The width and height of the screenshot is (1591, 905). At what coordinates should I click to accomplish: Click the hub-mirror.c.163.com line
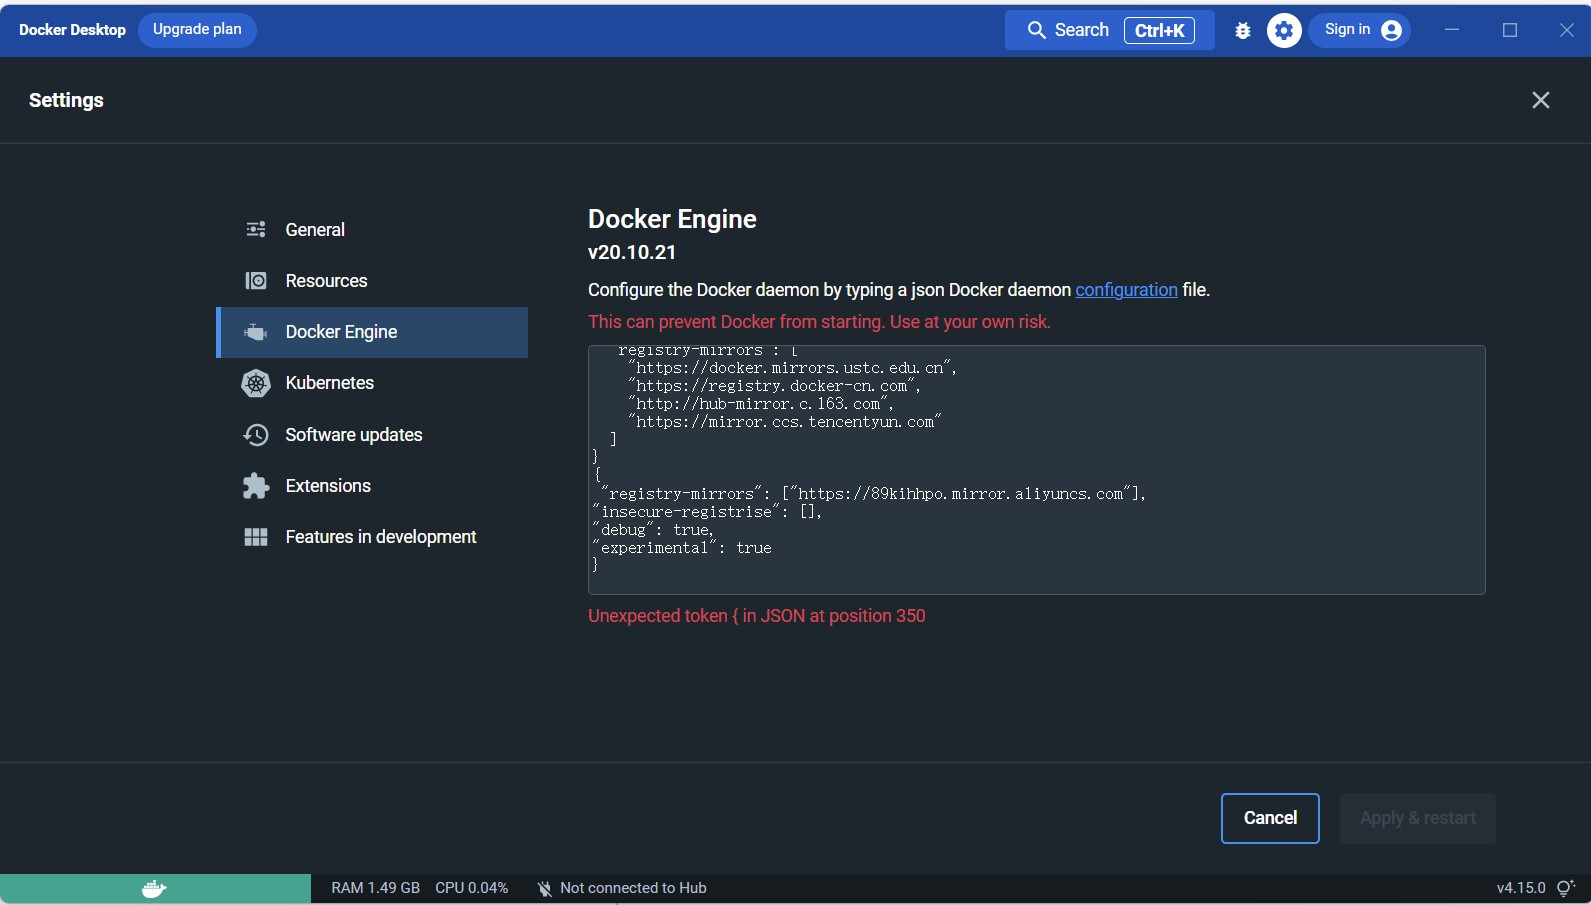[760, 404]
